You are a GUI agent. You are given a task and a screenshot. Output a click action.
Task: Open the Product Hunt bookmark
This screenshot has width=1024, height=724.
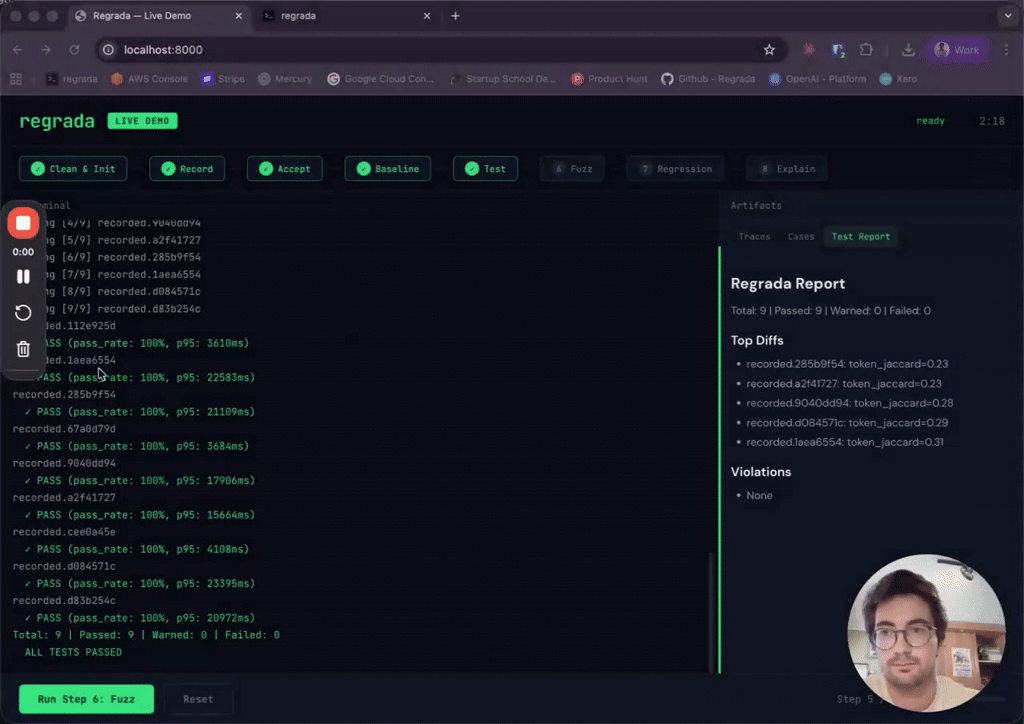click(x=609, y=79)
